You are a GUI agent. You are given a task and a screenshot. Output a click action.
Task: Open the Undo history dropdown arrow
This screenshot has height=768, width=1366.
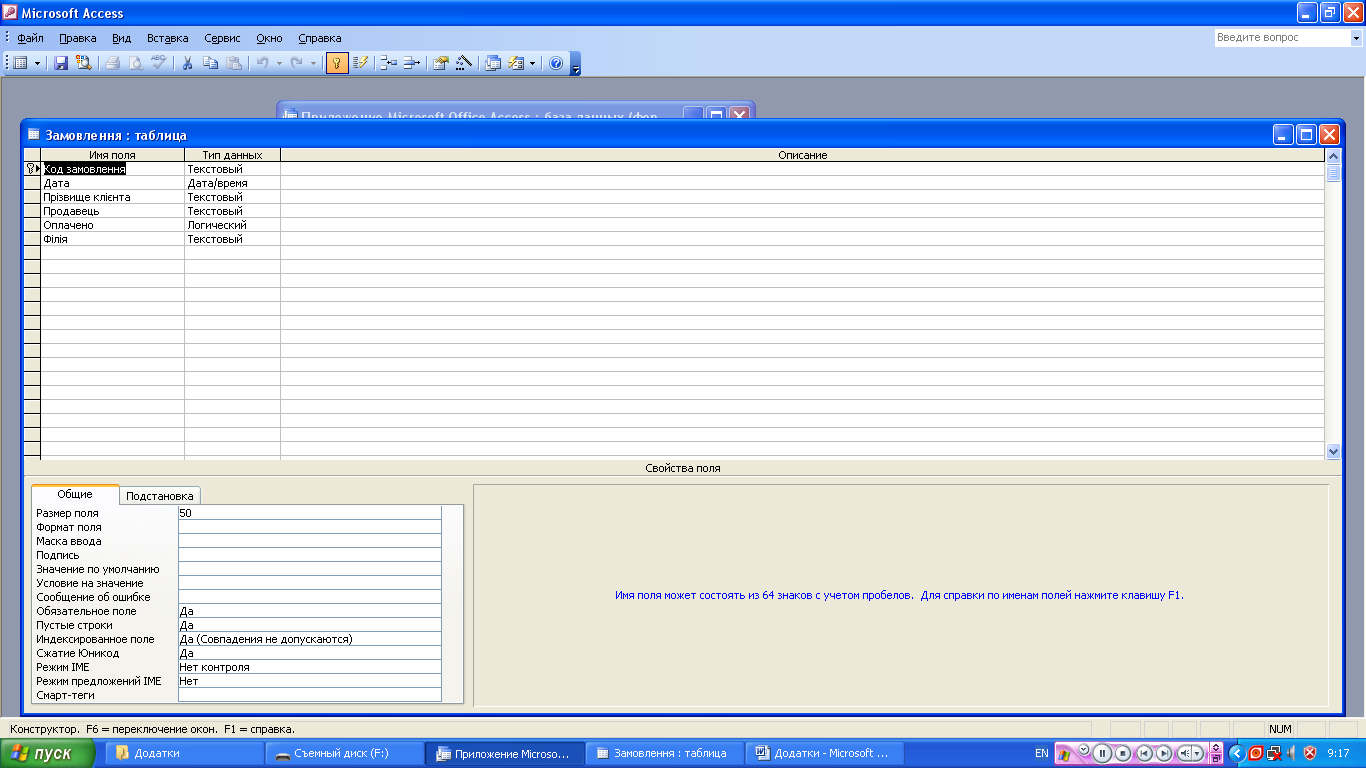point(279,63)
